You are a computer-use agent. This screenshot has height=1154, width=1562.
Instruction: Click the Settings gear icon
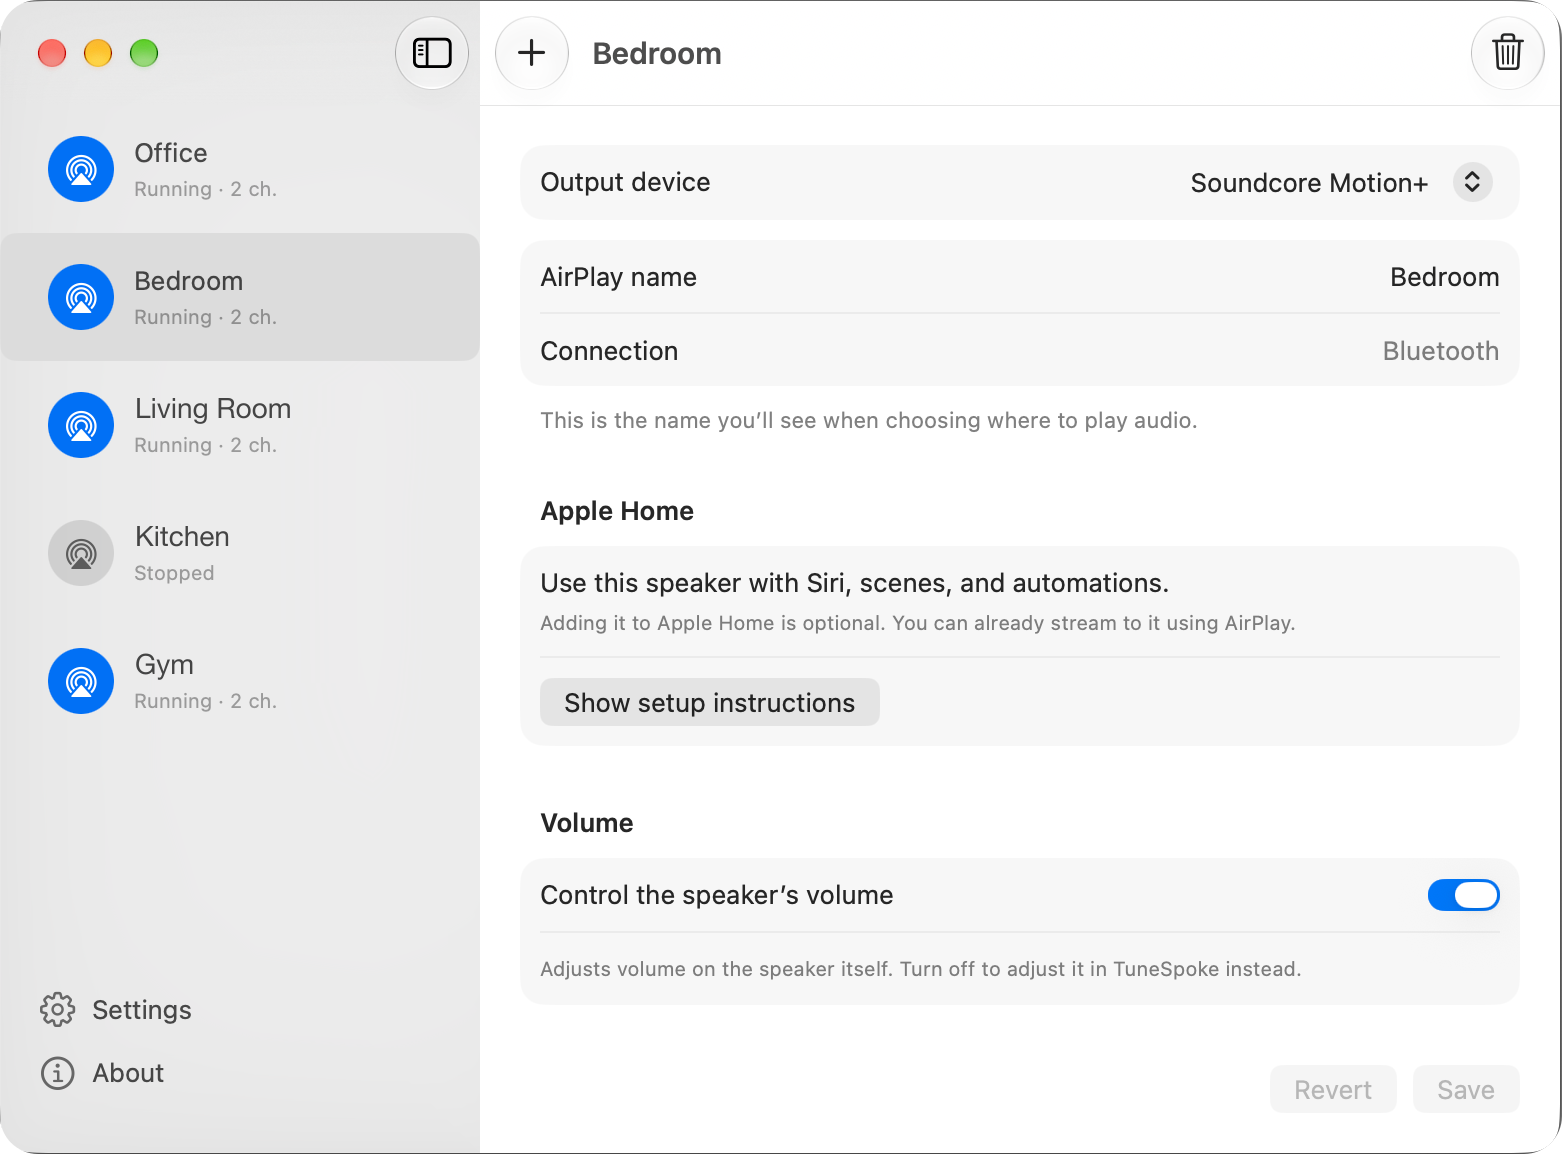pyautogui.click(x=57, y=1010)
